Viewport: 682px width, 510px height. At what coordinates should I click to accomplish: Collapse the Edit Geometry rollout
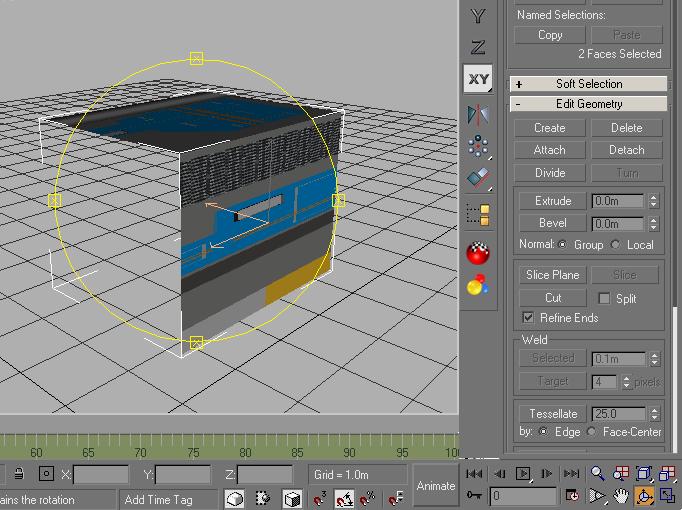point(588,104)
